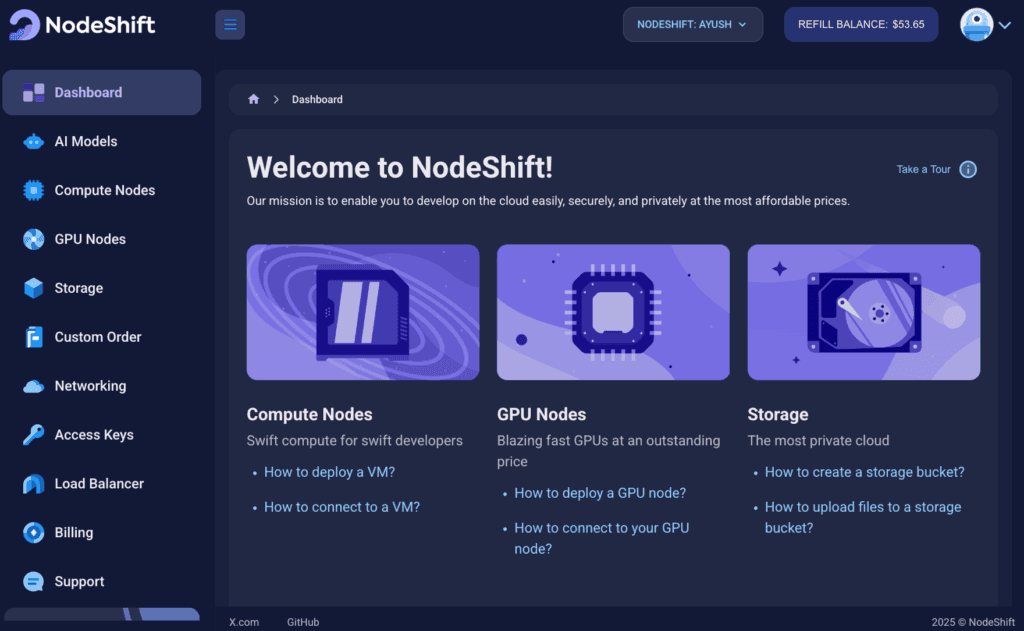Toggle the hamburger sidebar menu button
Image resolution: width=1024 pixels, height=631 pixels.
230,25
